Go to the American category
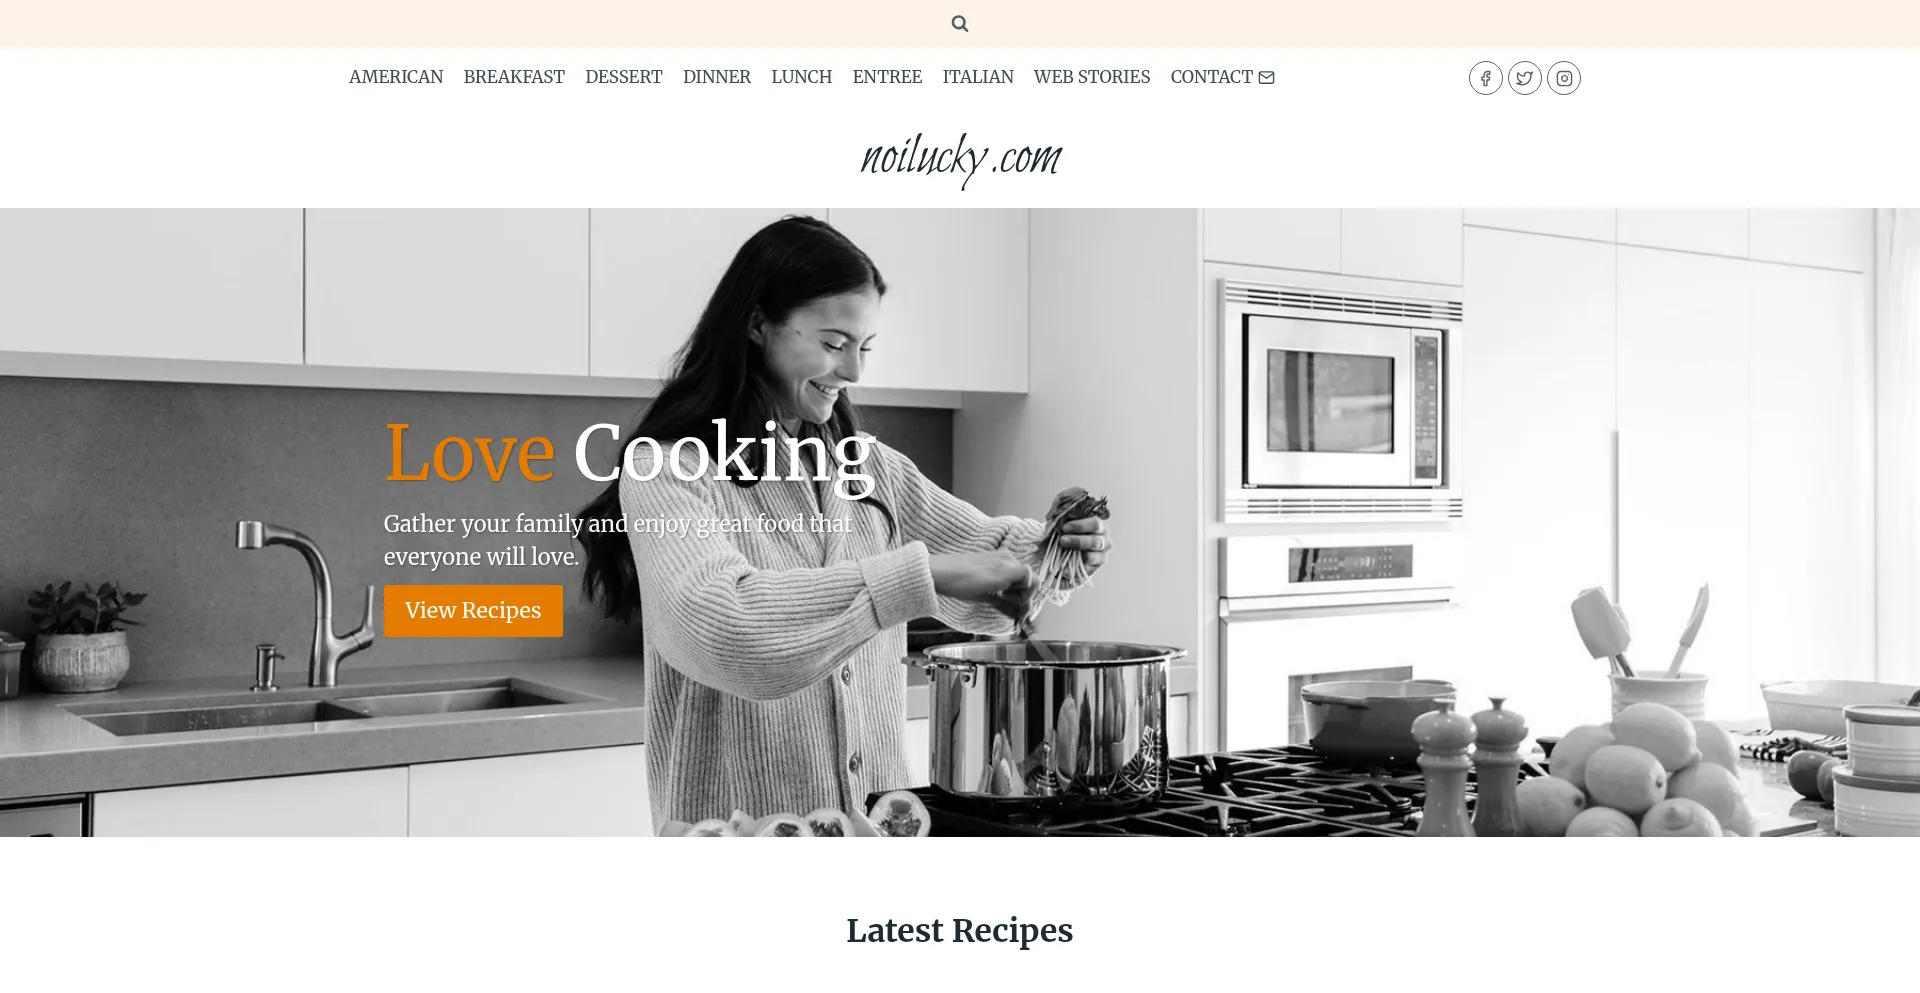This screenshot has height=993, width=1920. (396, 77)
